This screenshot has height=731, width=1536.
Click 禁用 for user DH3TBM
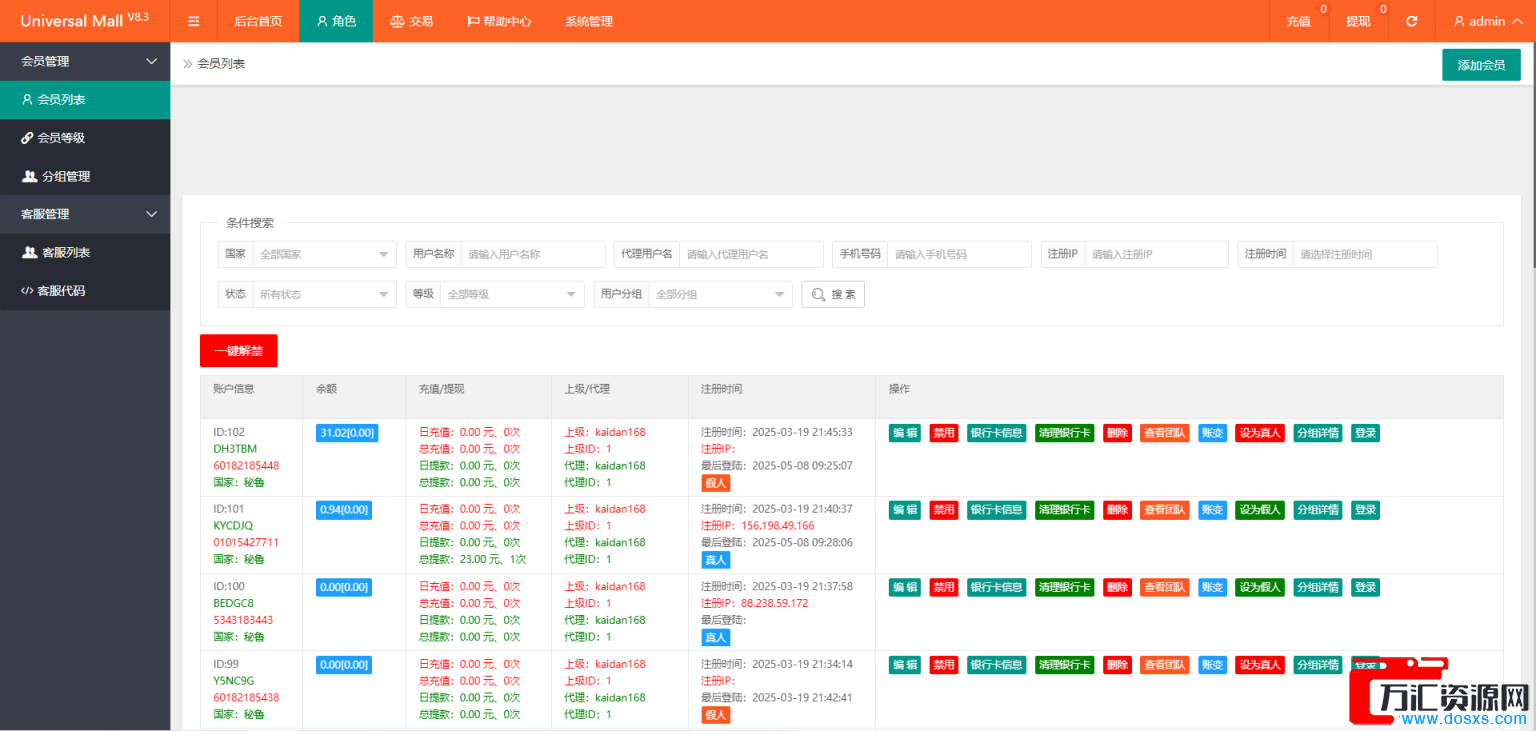944,433
